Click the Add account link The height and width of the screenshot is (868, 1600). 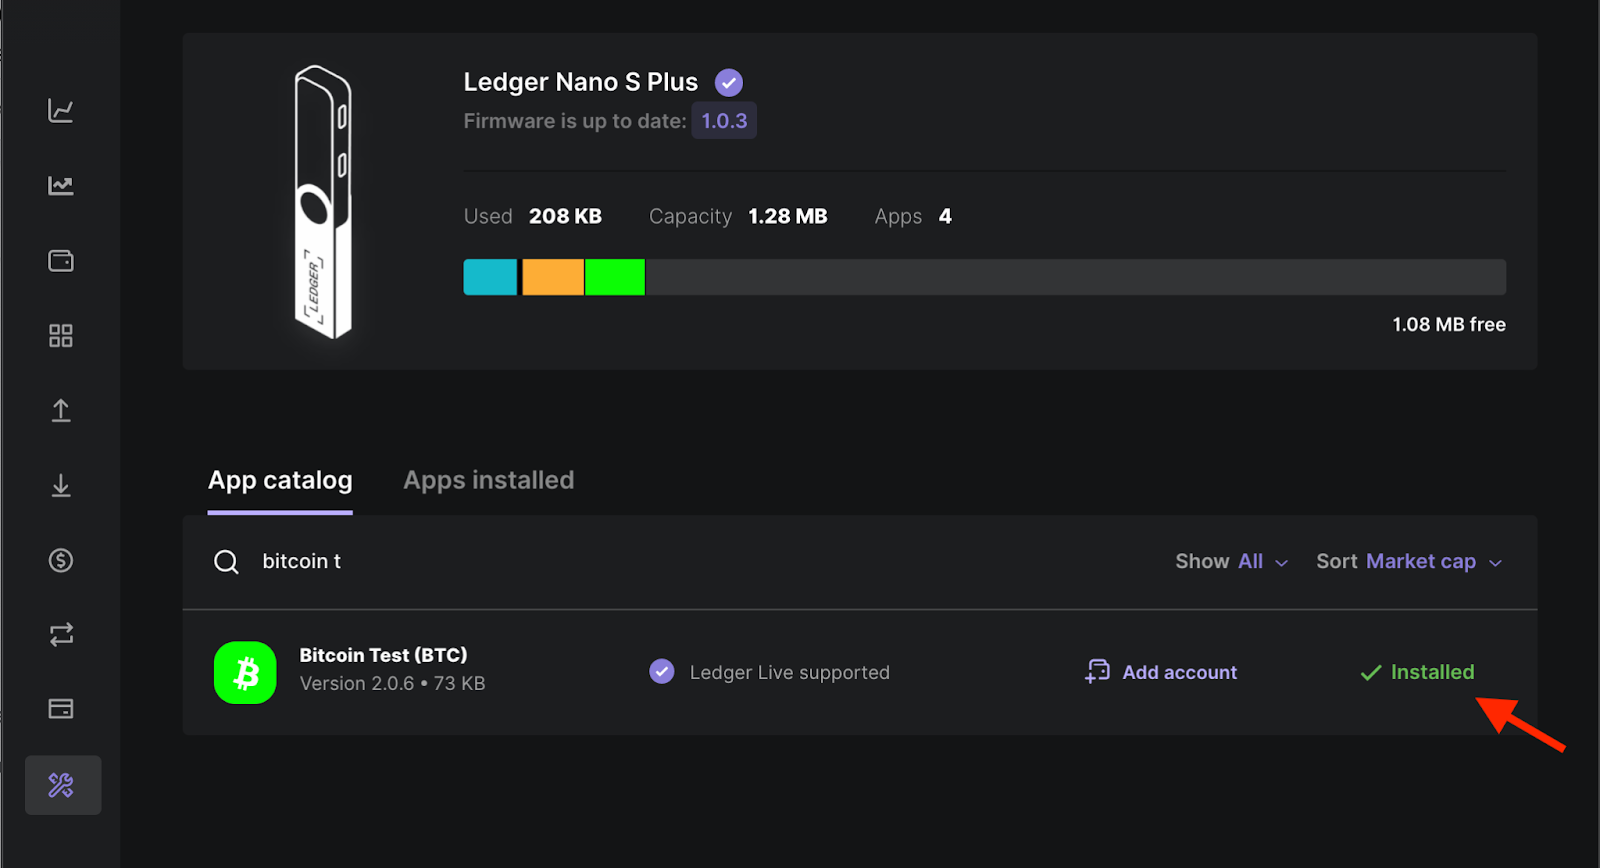tap(1180, 672)
